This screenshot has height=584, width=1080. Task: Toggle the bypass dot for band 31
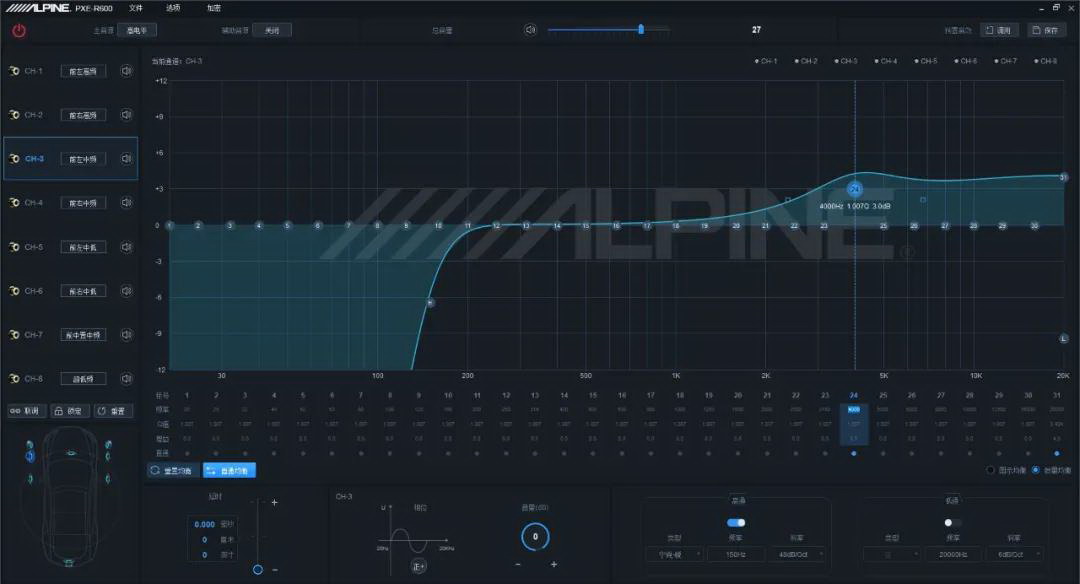1057,453
